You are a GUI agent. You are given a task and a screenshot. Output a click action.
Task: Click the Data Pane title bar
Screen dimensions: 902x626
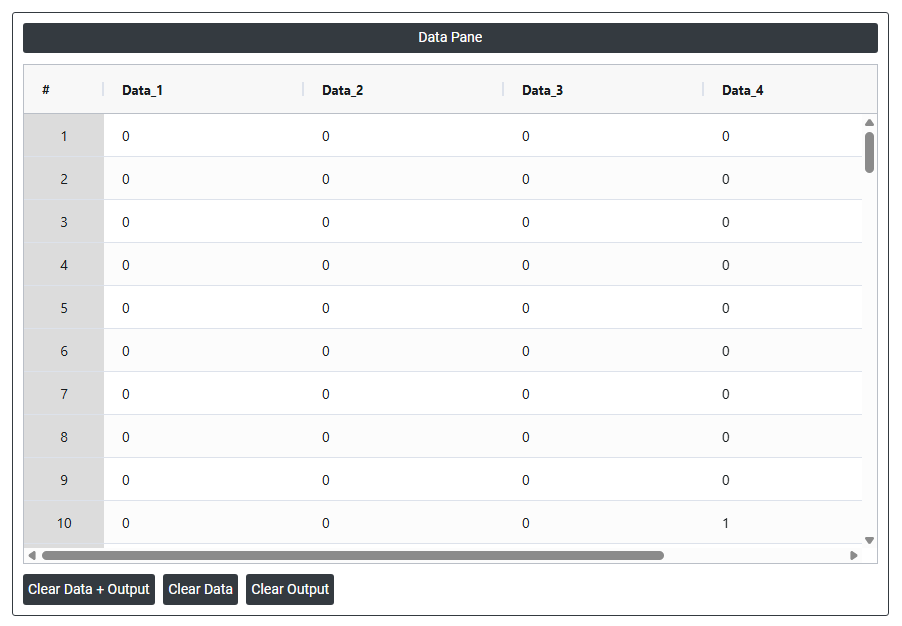point(450,38)
